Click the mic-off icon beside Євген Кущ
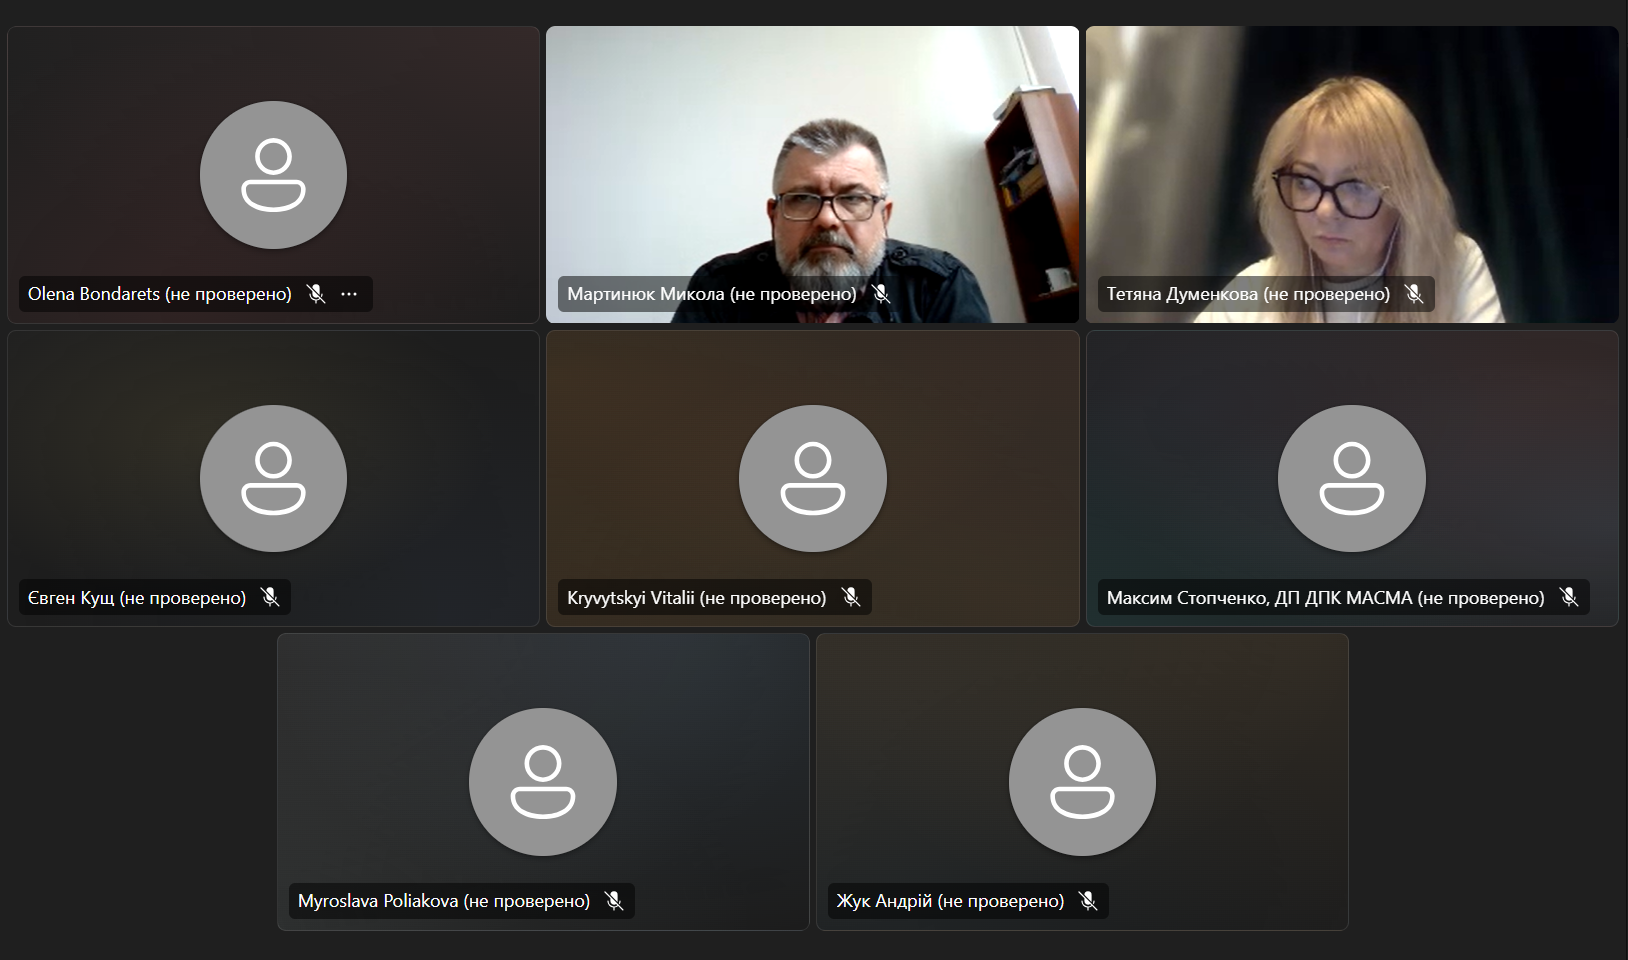 tap(270, 598)
